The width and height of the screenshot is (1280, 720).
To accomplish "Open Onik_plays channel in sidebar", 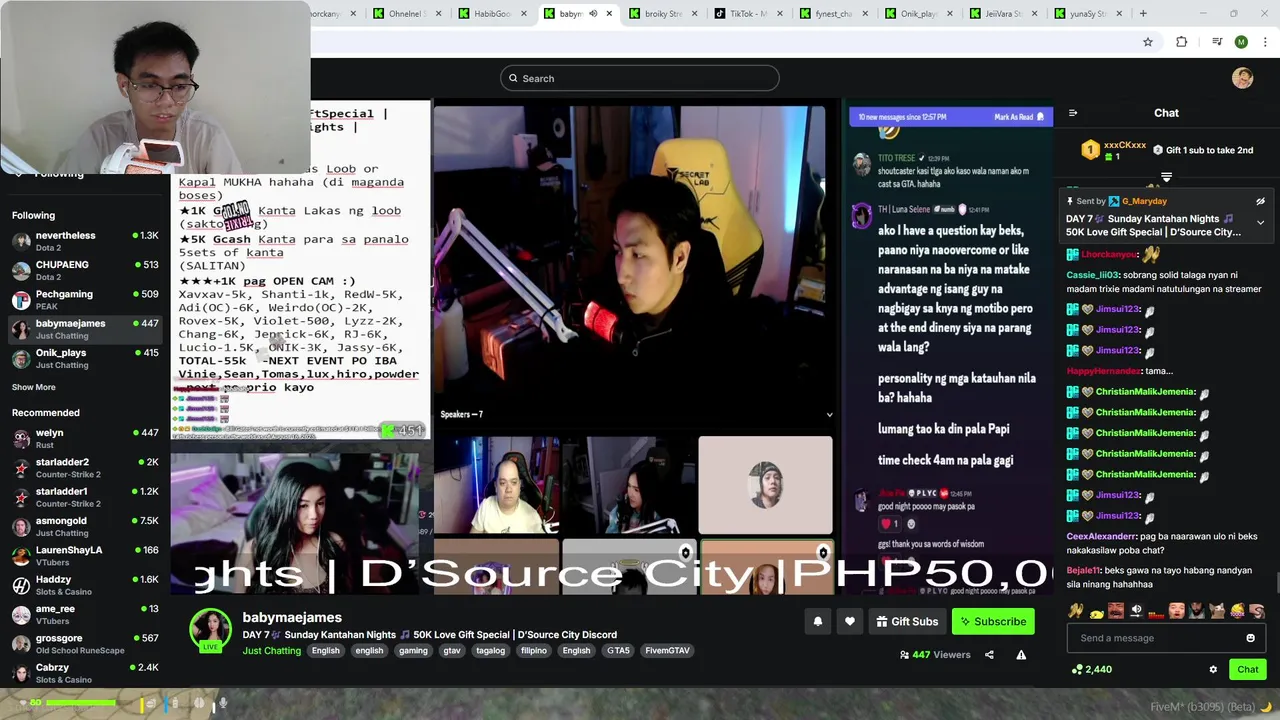I will 85,358.
